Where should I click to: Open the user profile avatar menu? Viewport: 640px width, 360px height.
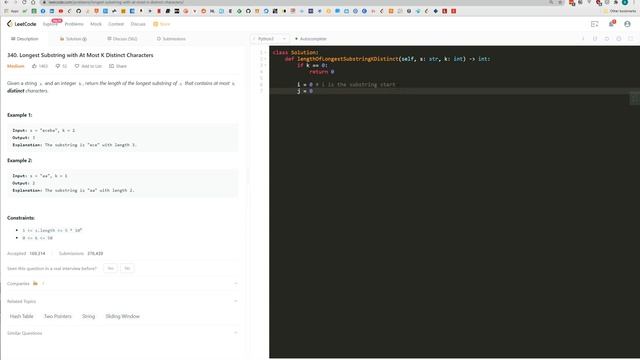627,24
